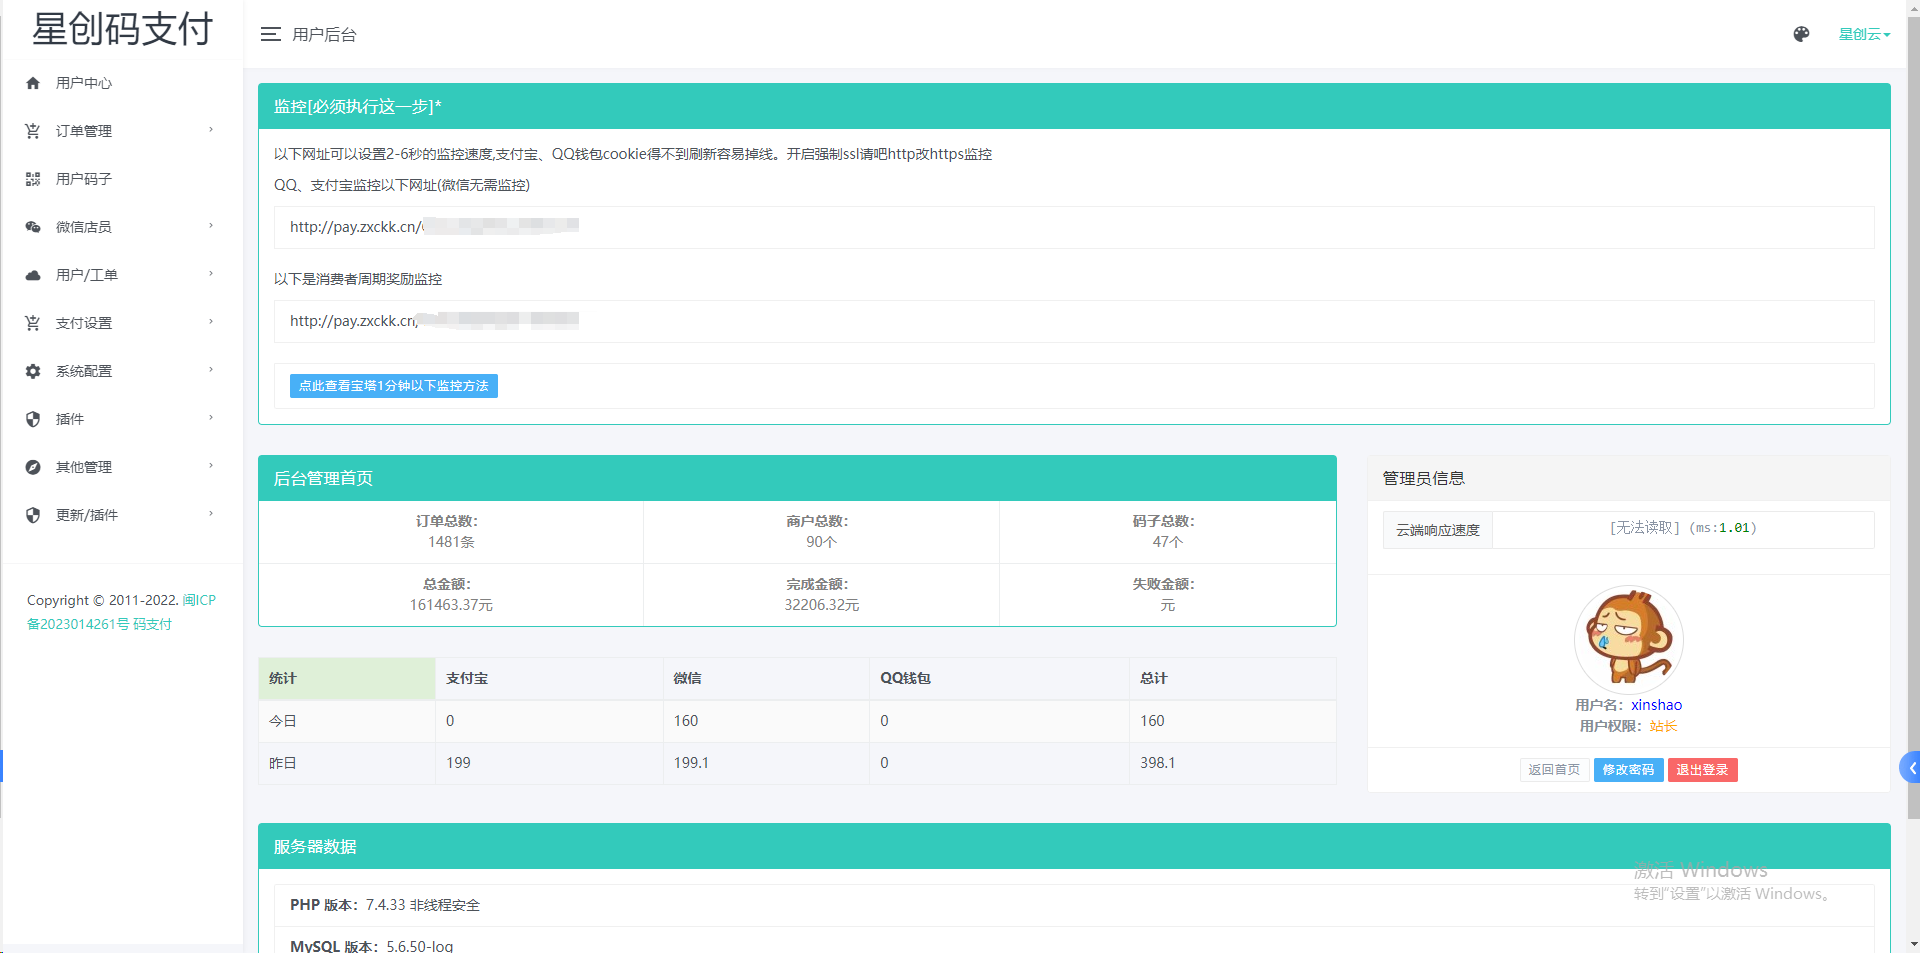The image size is (1920, 953).
Task: Click the QQ/支付宝 monitor URL field
Action: [1073, 227]
